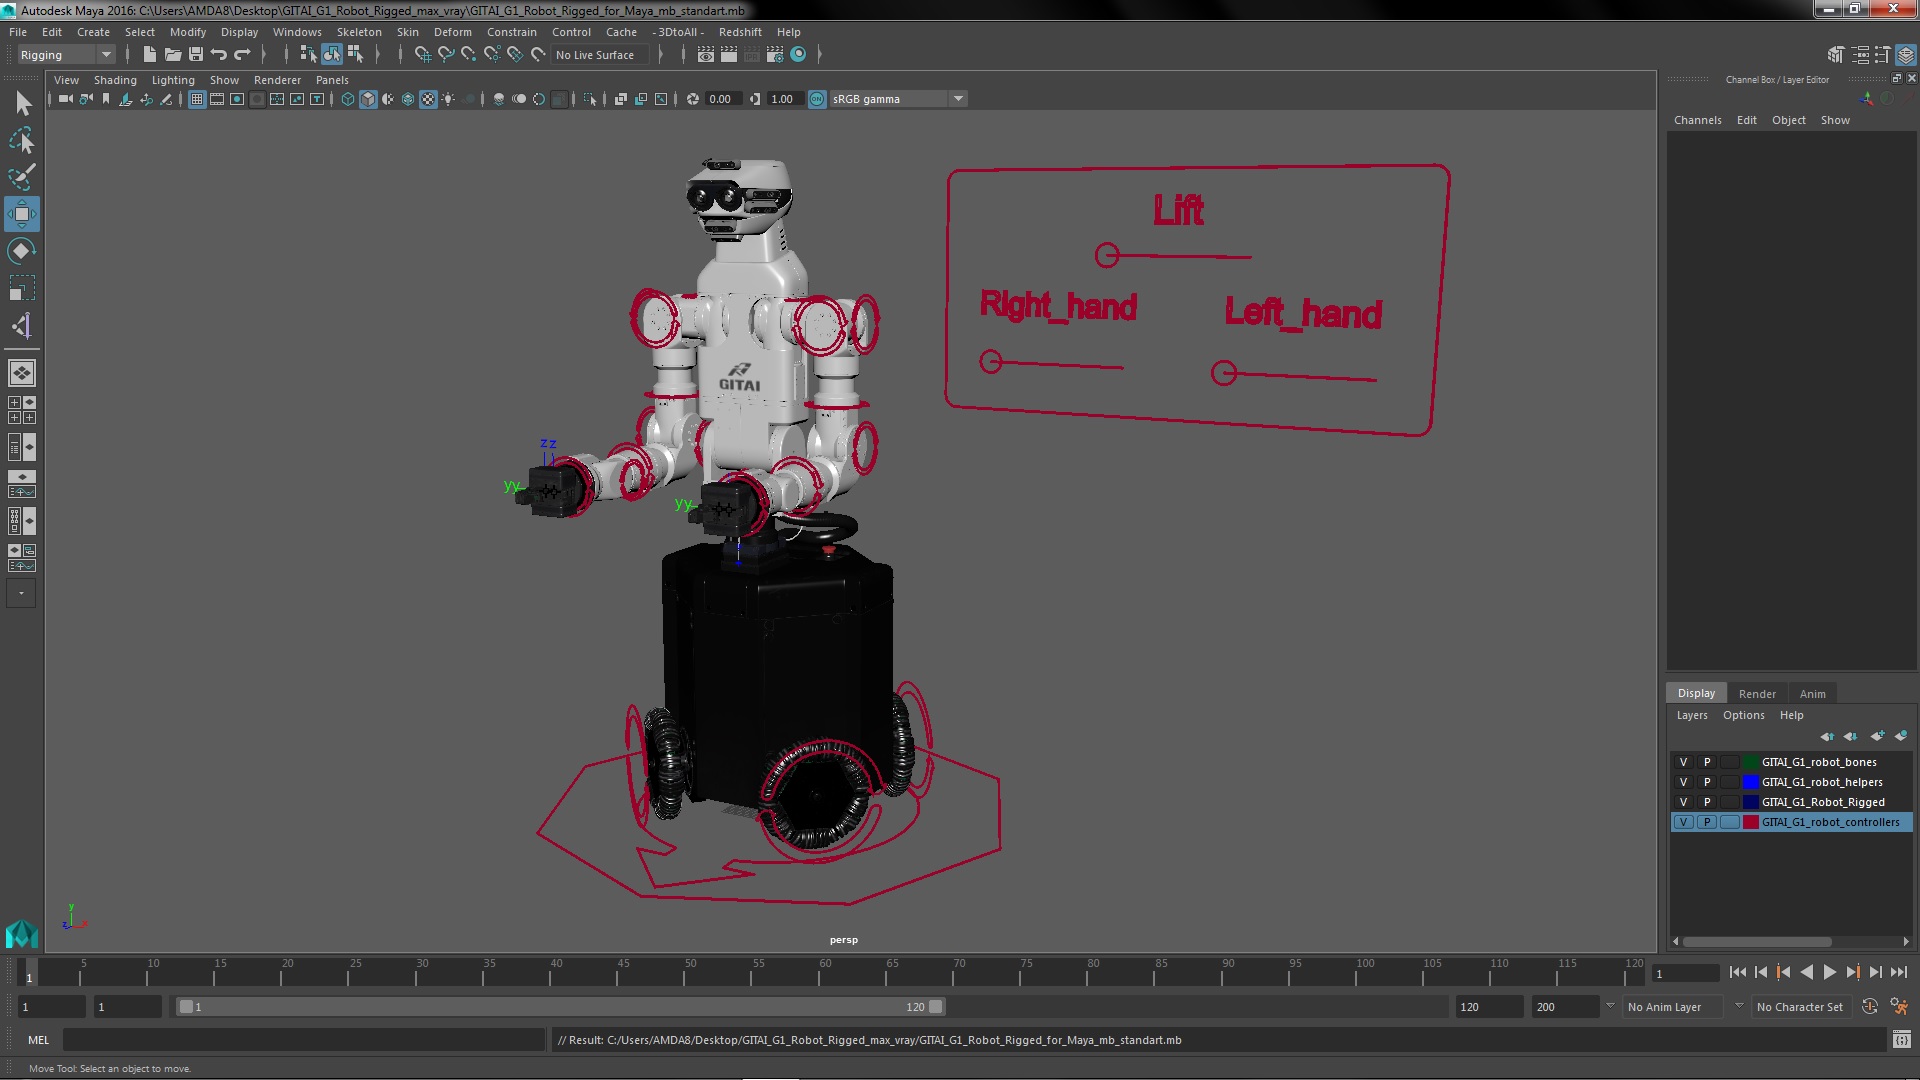Image resolution: width=1920 pixels, height=1080 pixels.
Task: Toggle visibility of GITAI_G1_robot_bones layer
Action: [x=1683, y=762]
